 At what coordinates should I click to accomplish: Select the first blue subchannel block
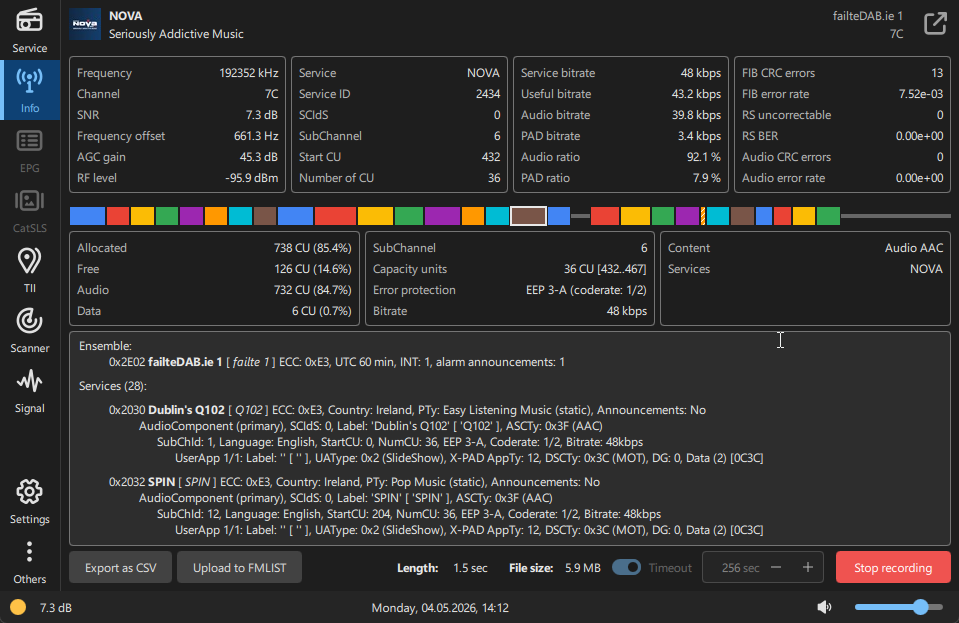pos(87,216)
